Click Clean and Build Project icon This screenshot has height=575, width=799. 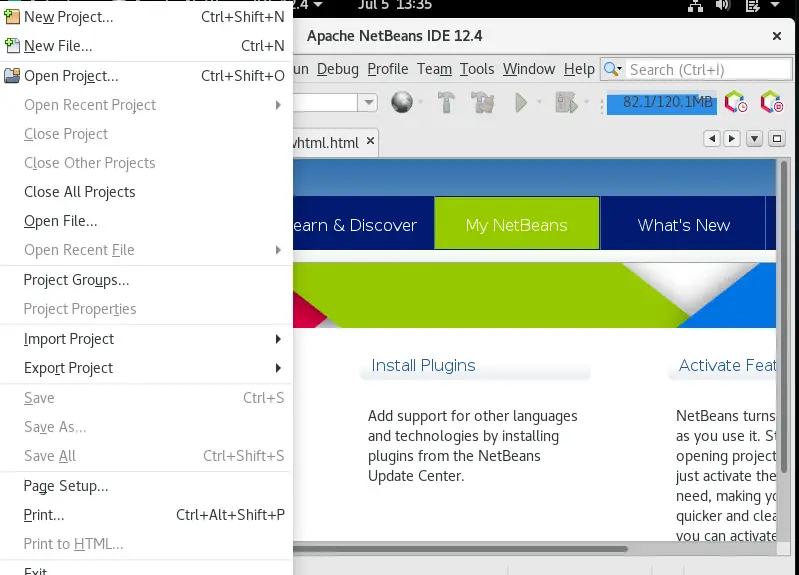click(x=482, y=102)
